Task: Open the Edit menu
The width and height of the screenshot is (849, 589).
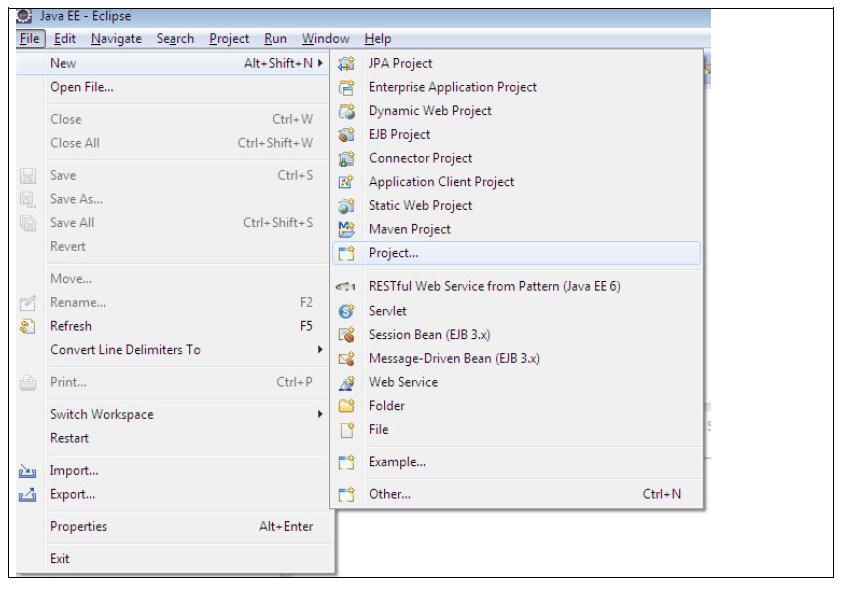Action: click(64, 39)
